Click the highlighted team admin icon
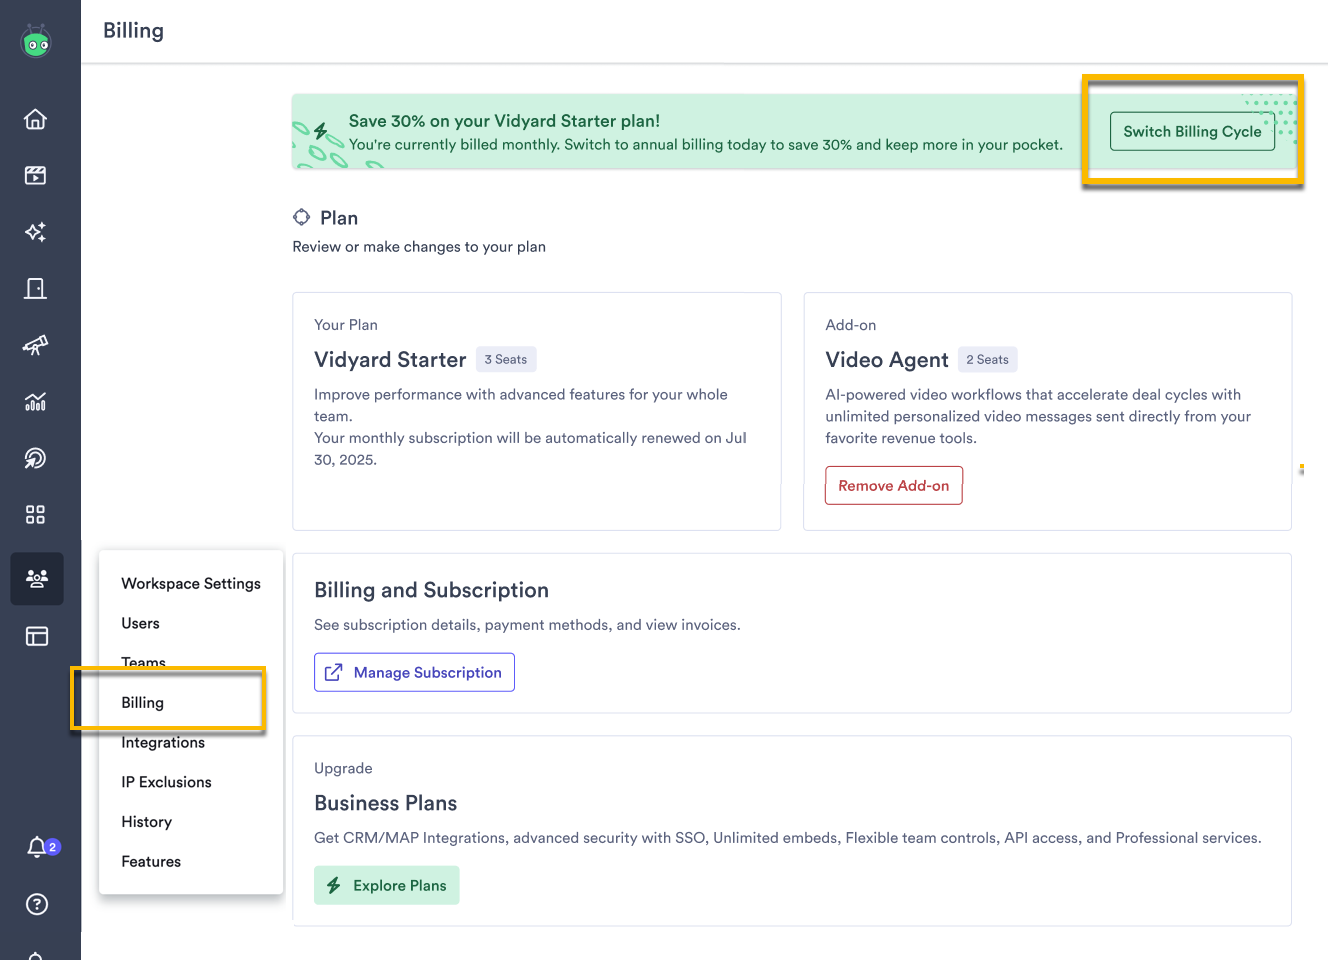 (35, 578)
